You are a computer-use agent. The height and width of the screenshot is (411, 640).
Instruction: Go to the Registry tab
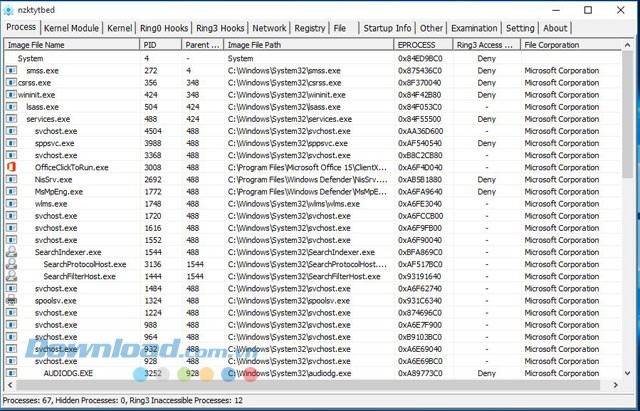[310, 28]
